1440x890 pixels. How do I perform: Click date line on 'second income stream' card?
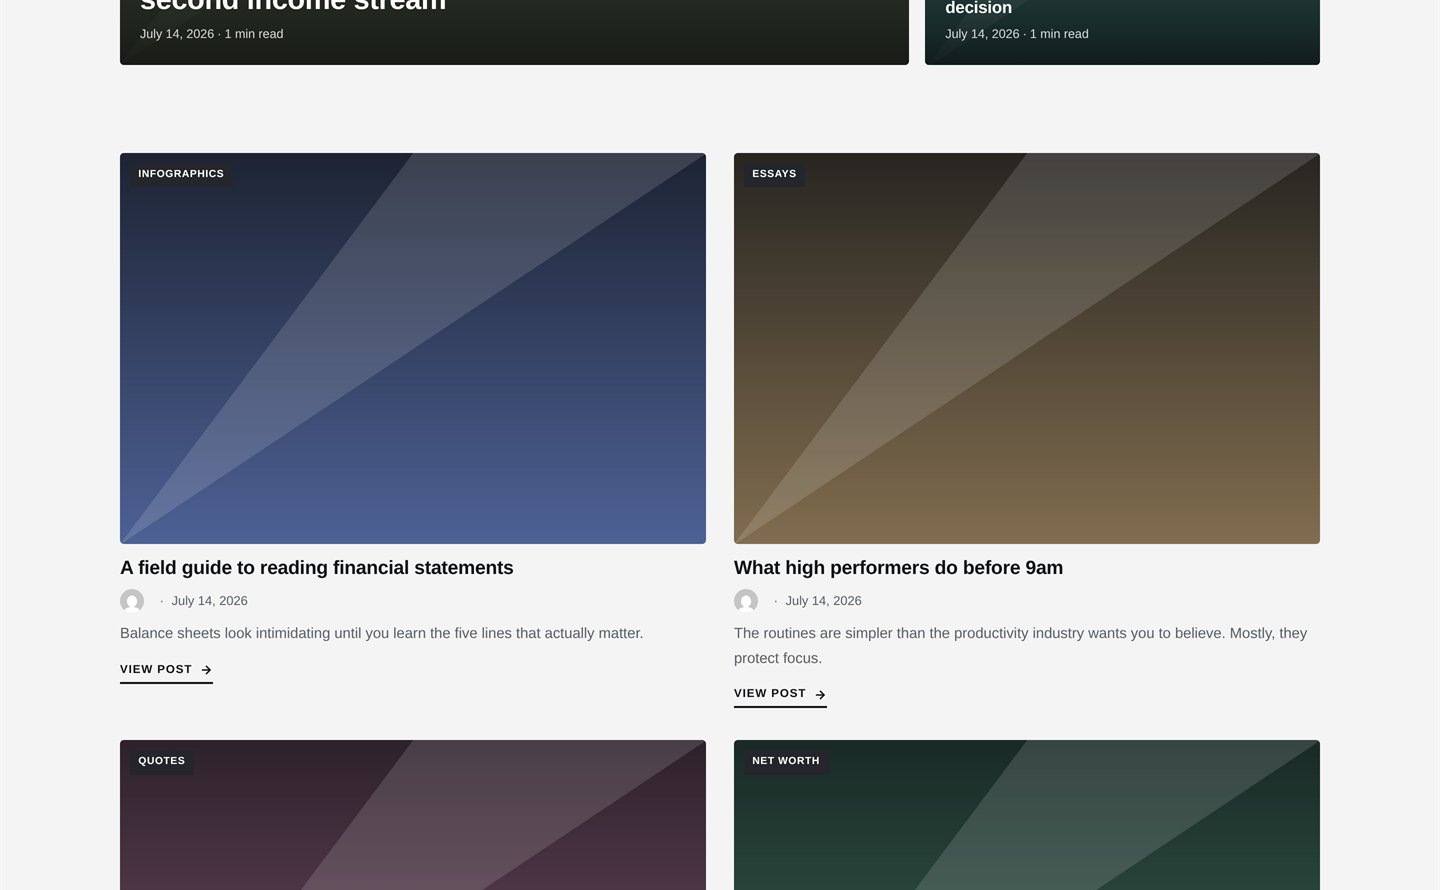click(211, 34)
